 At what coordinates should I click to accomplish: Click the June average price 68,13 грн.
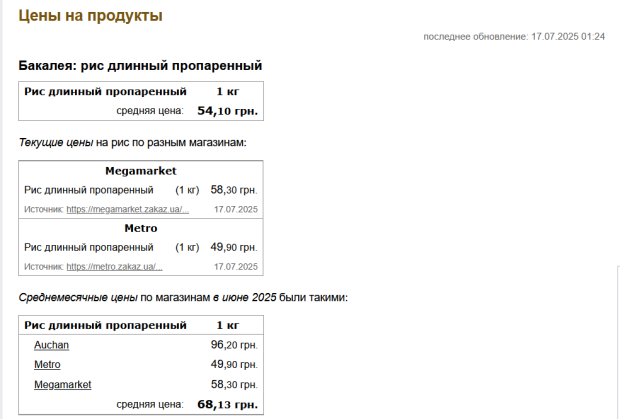(227, 404)
